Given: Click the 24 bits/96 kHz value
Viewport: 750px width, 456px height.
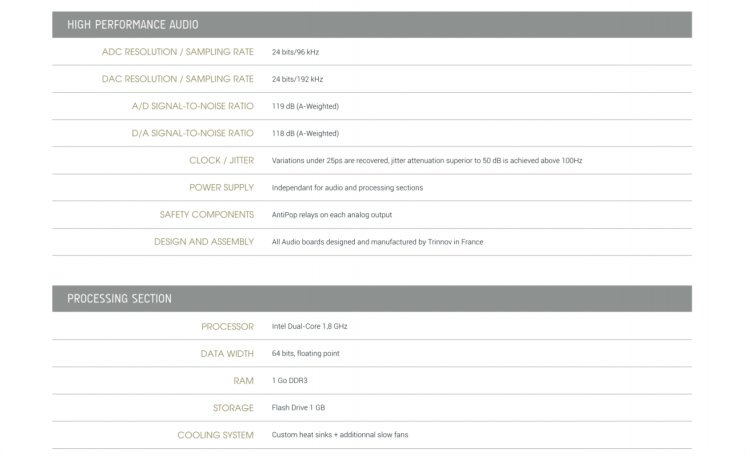Looking at the screenshot, I should 295,51.
